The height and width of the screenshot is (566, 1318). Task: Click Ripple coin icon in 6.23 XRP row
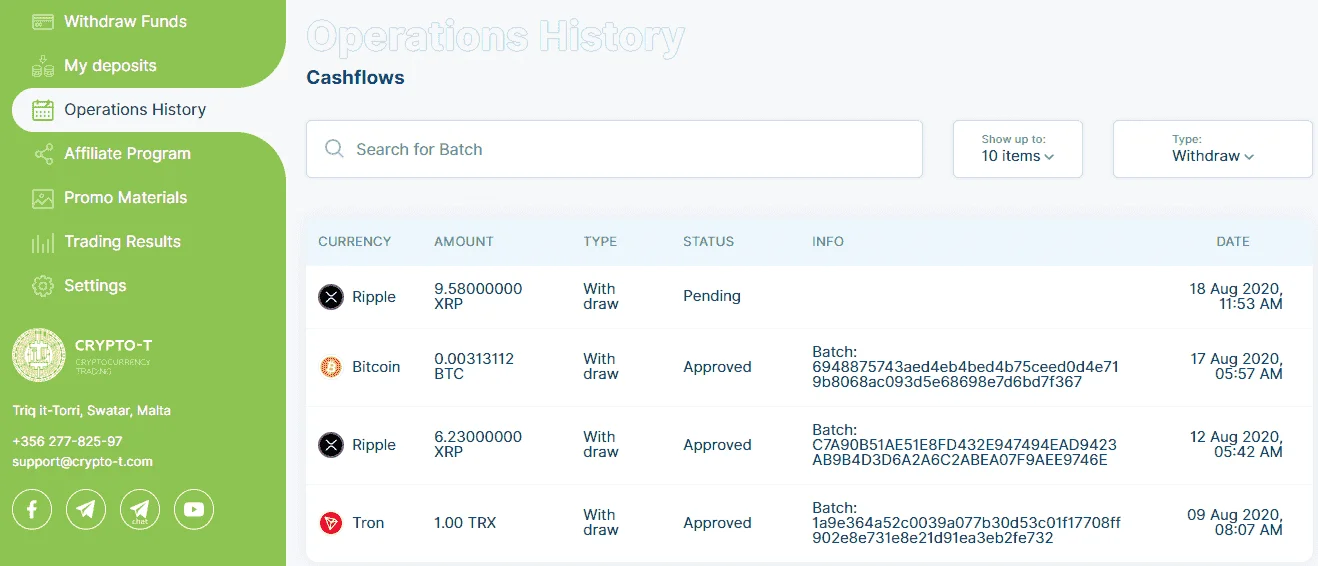coord(331,445)
